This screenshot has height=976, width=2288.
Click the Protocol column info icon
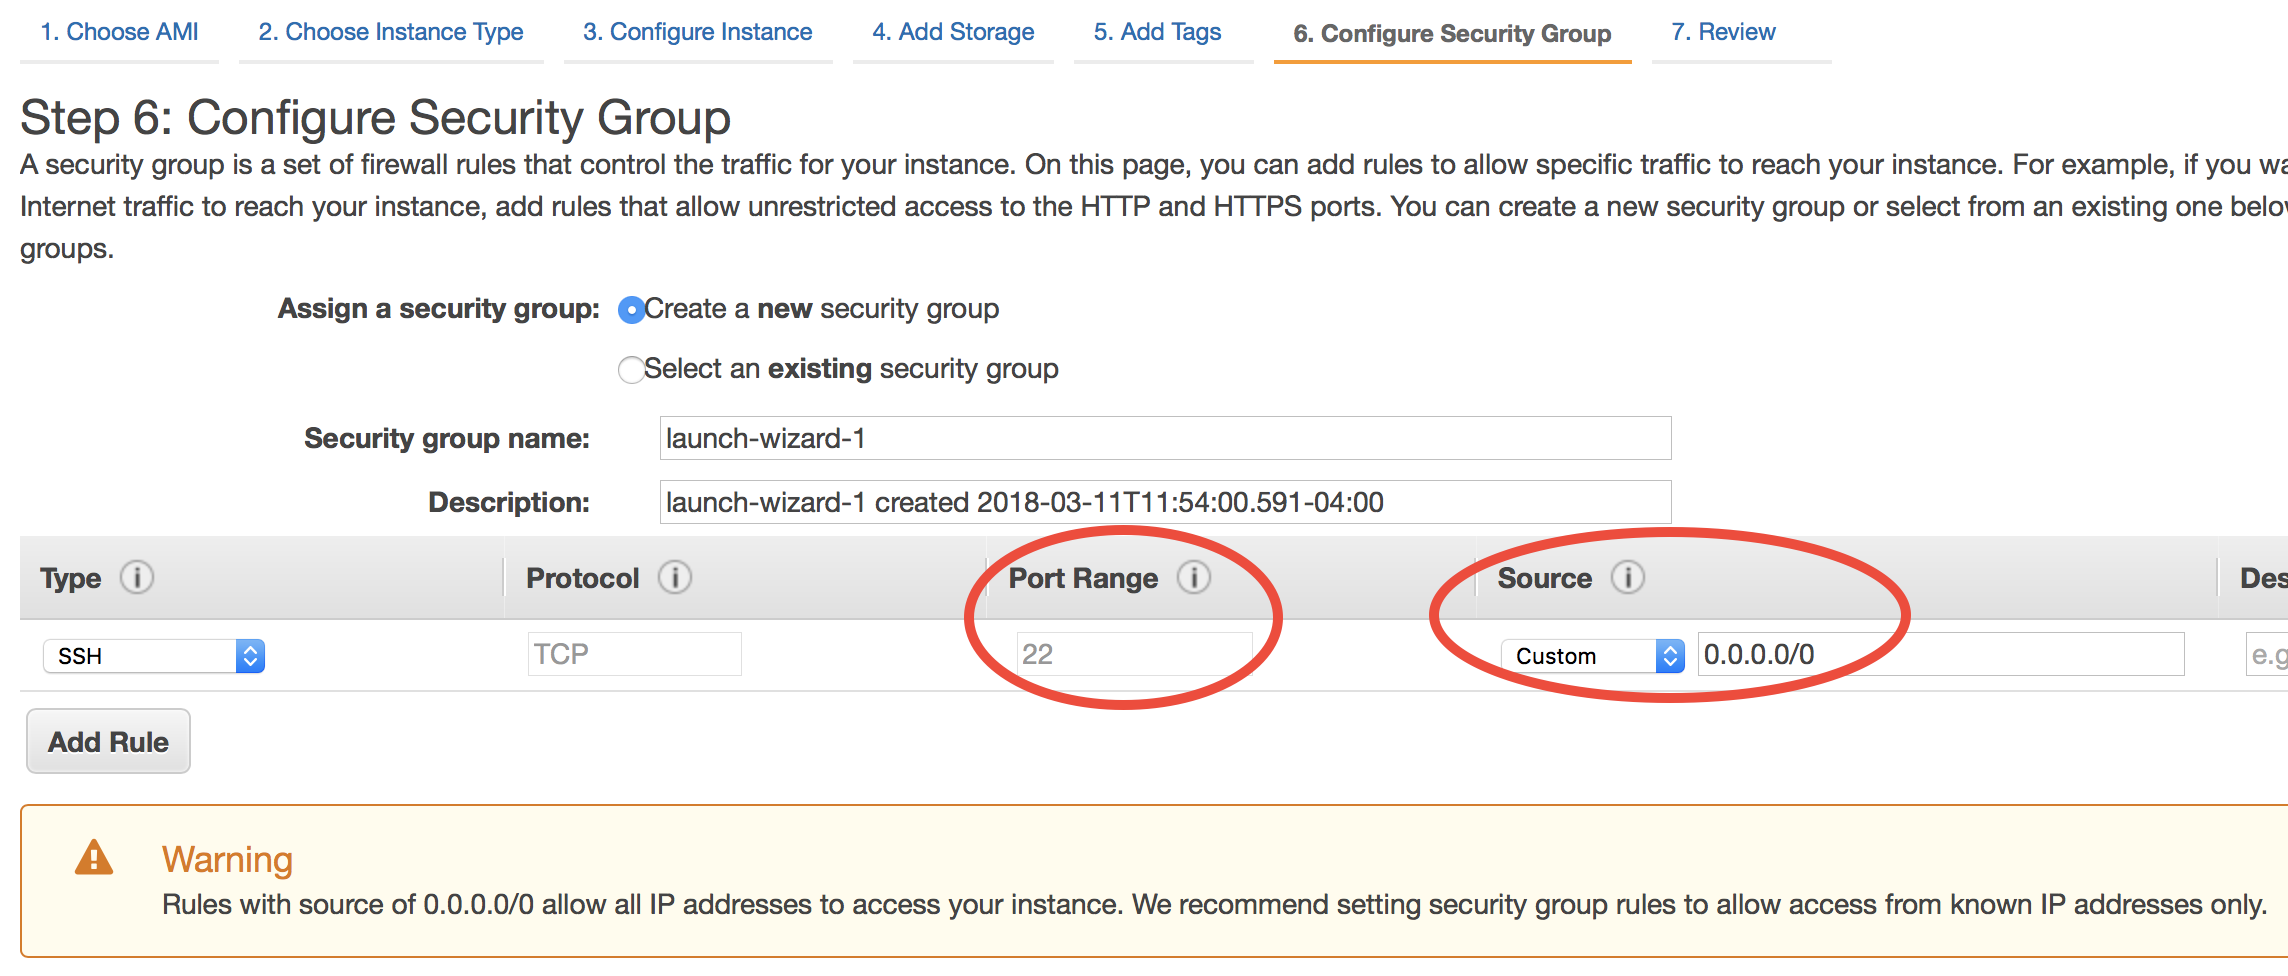click(x=675, y=577)
